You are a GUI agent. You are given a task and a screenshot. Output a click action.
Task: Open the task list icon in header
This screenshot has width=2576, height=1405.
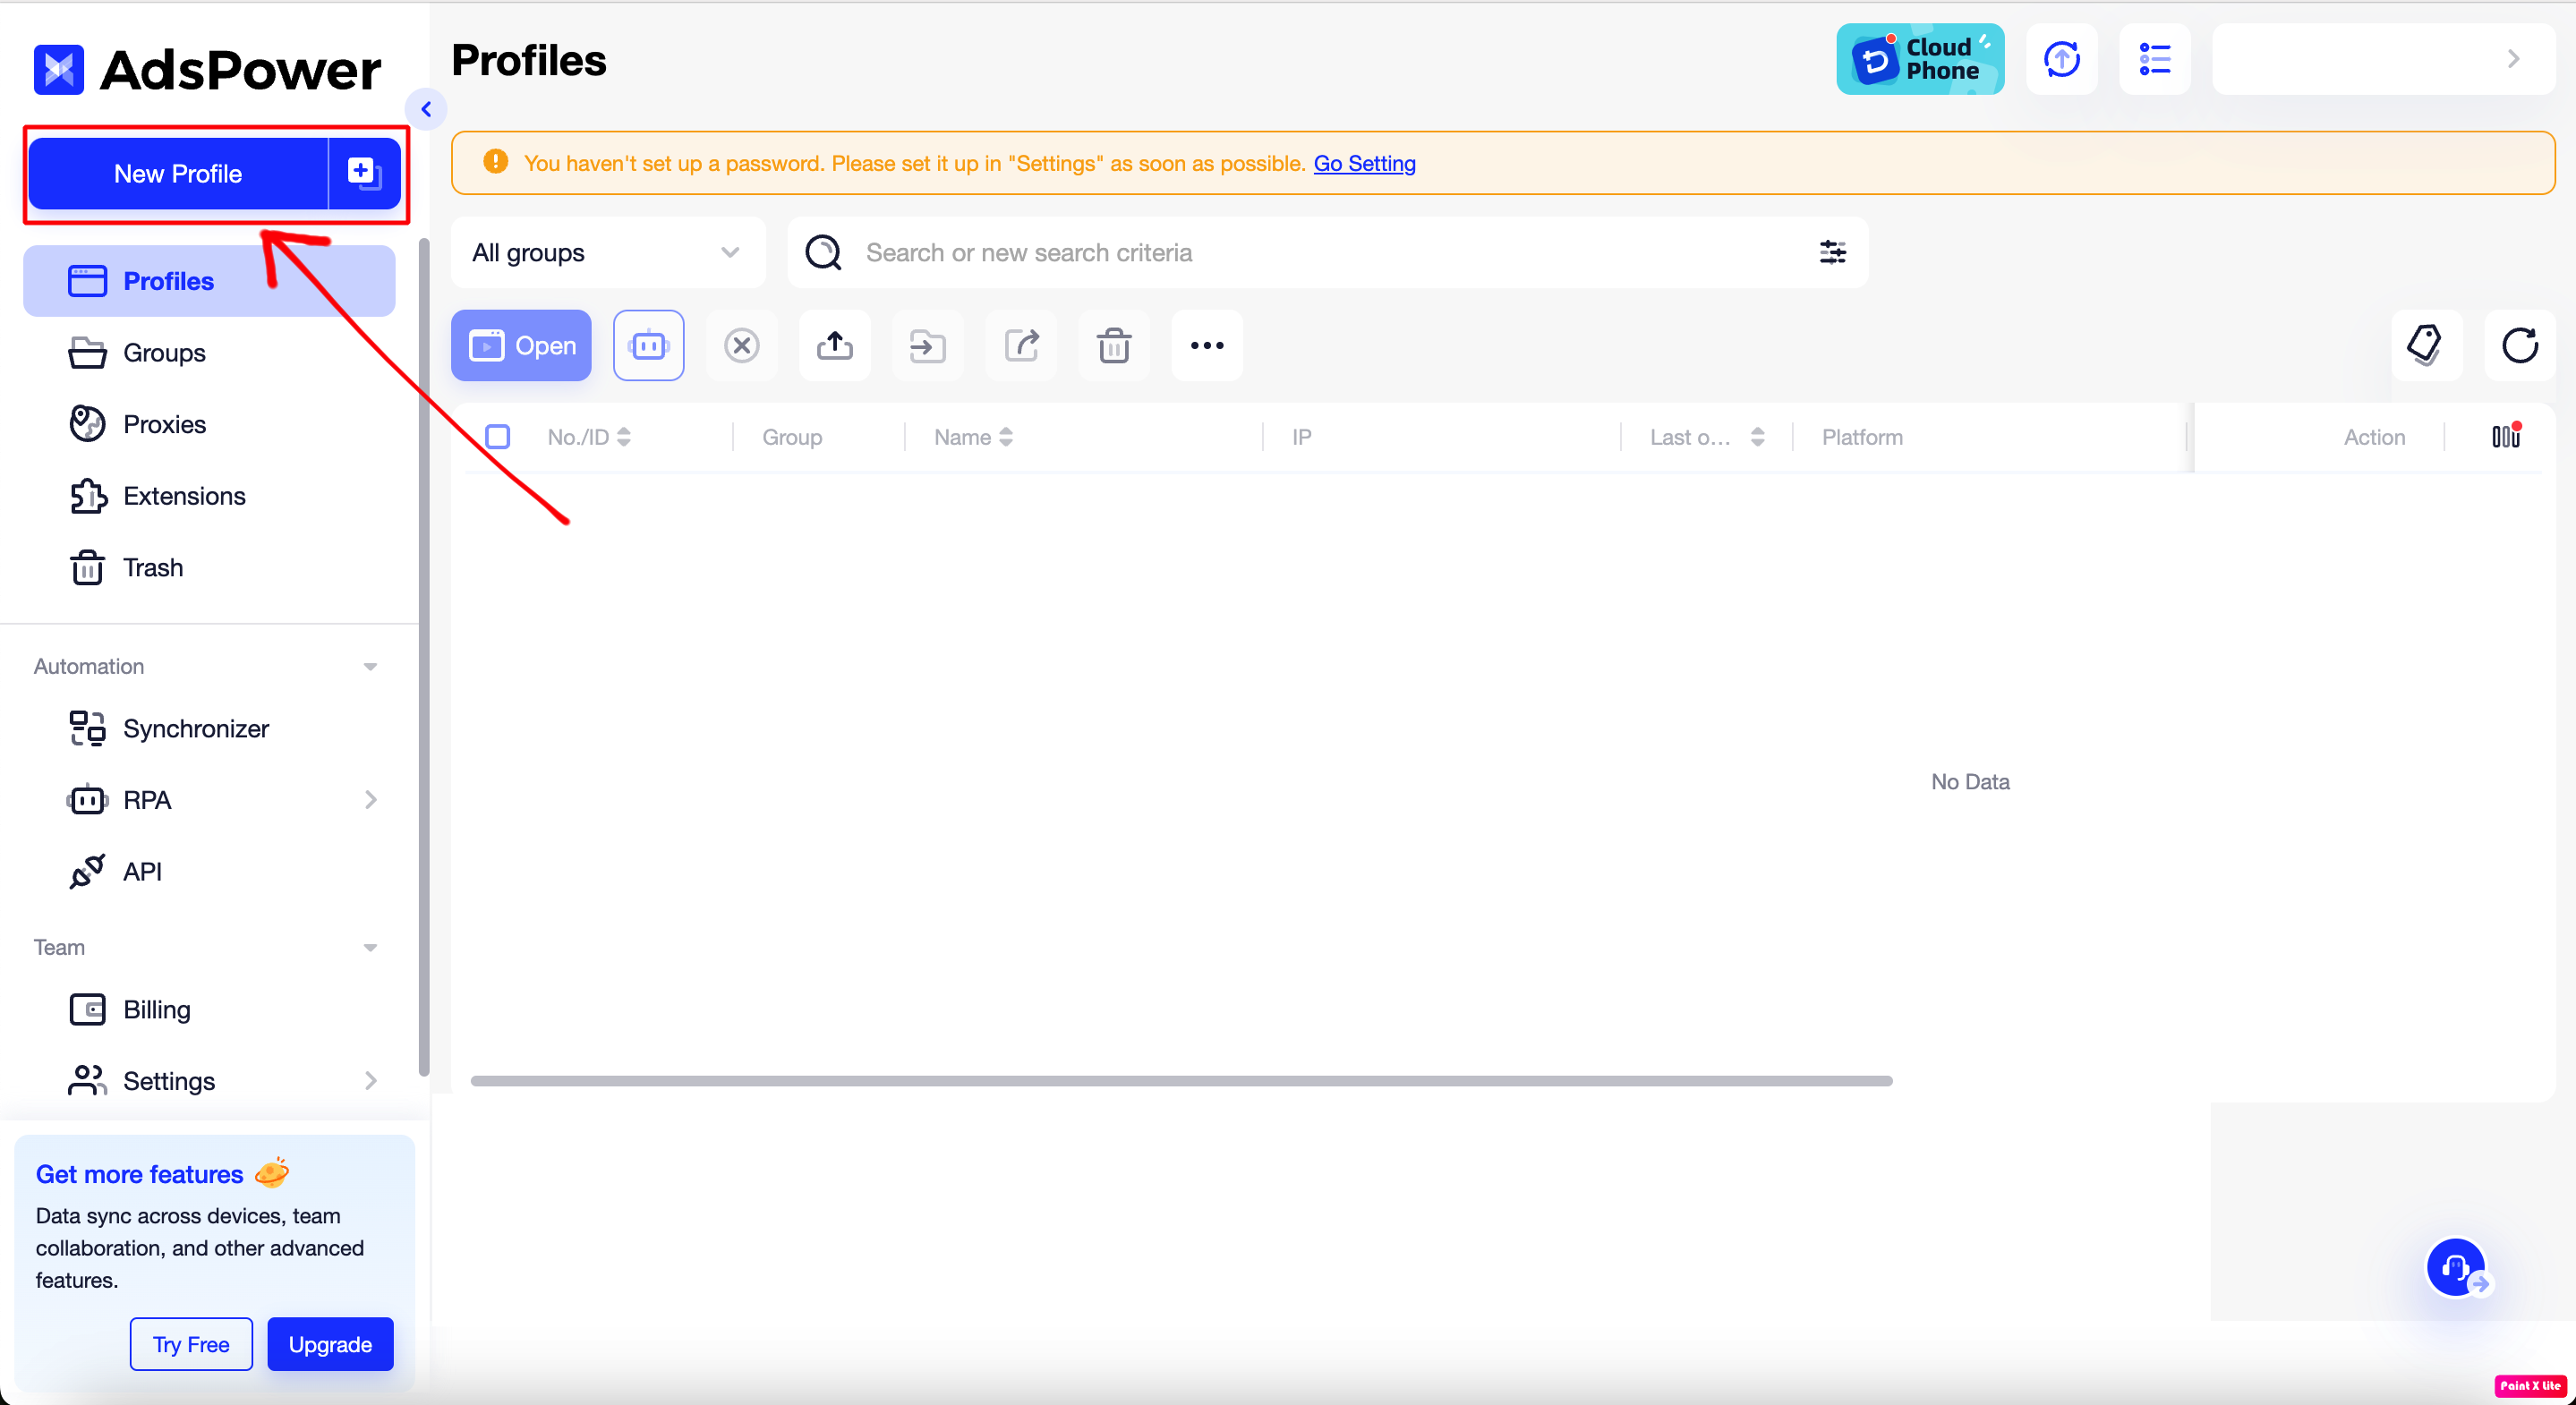tap(2155, 59)
